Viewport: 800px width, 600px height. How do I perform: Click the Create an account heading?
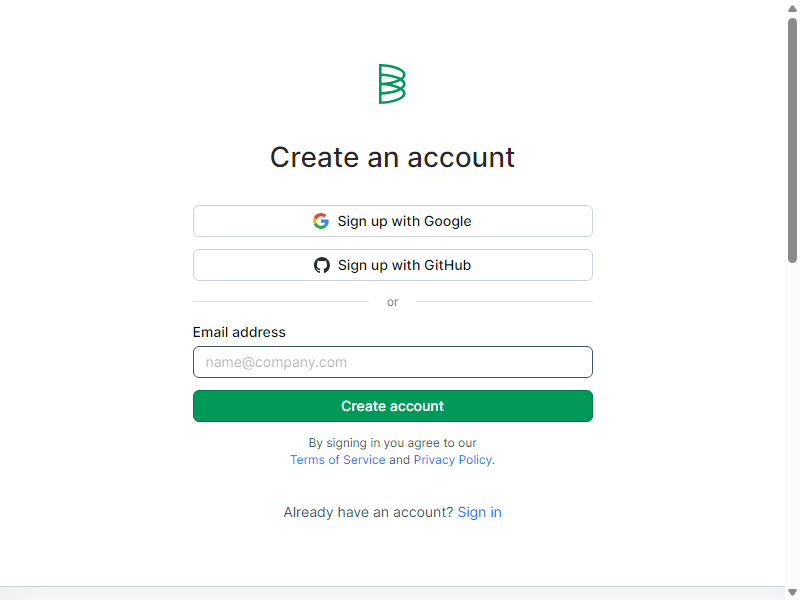coord(392,157)
